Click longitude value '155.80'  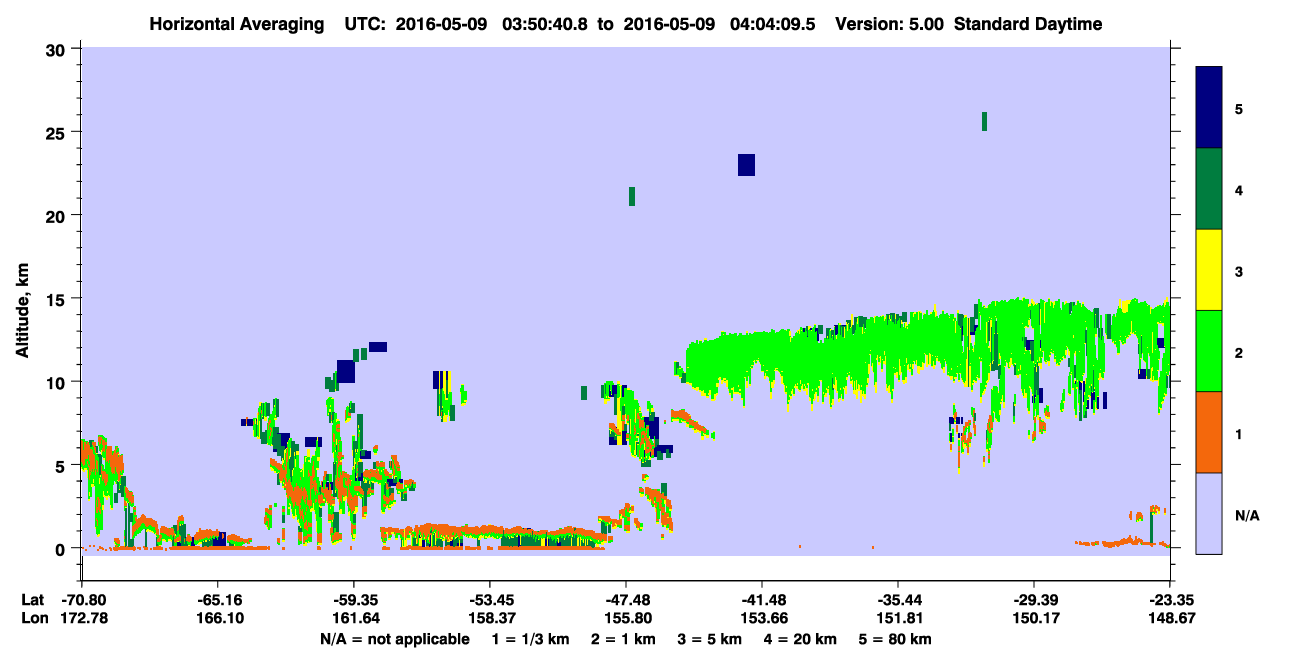pyautogui.click(x=626, y=618)
